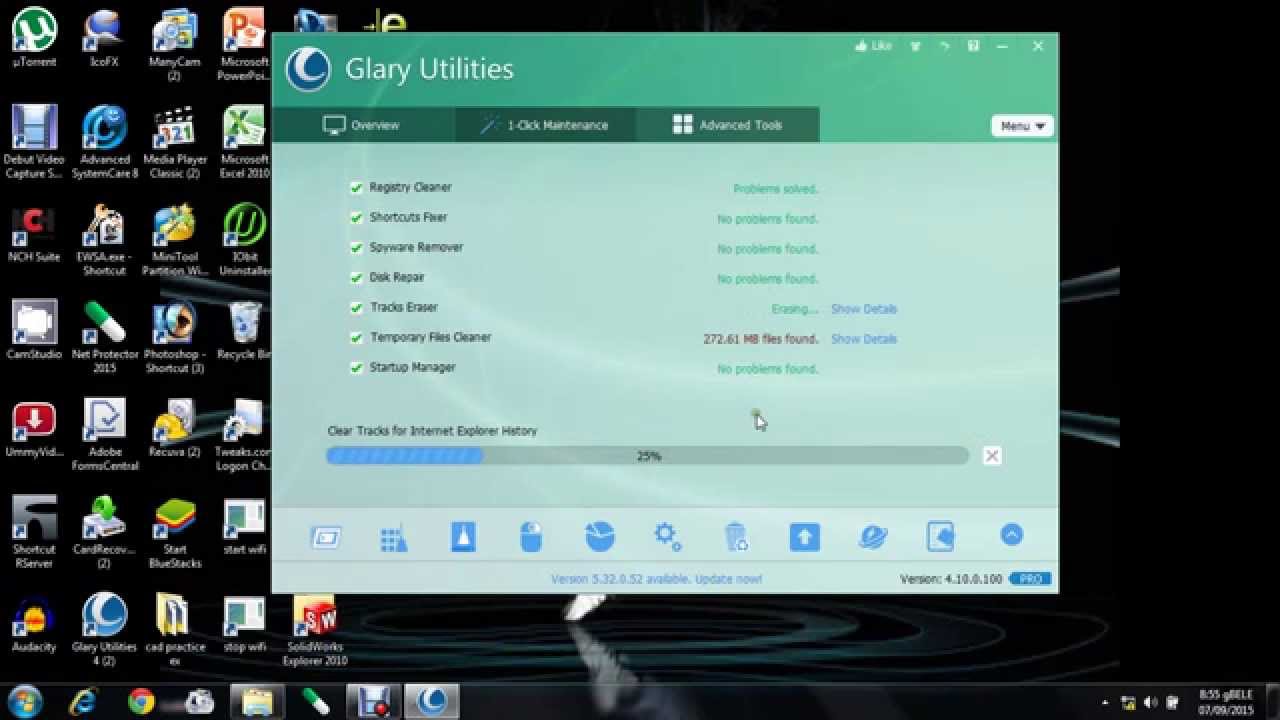Image resolution: width=1280 pixels, height=720 pixels.
Task: Switch to the Overview tab
Action: (x=363, y=125)
